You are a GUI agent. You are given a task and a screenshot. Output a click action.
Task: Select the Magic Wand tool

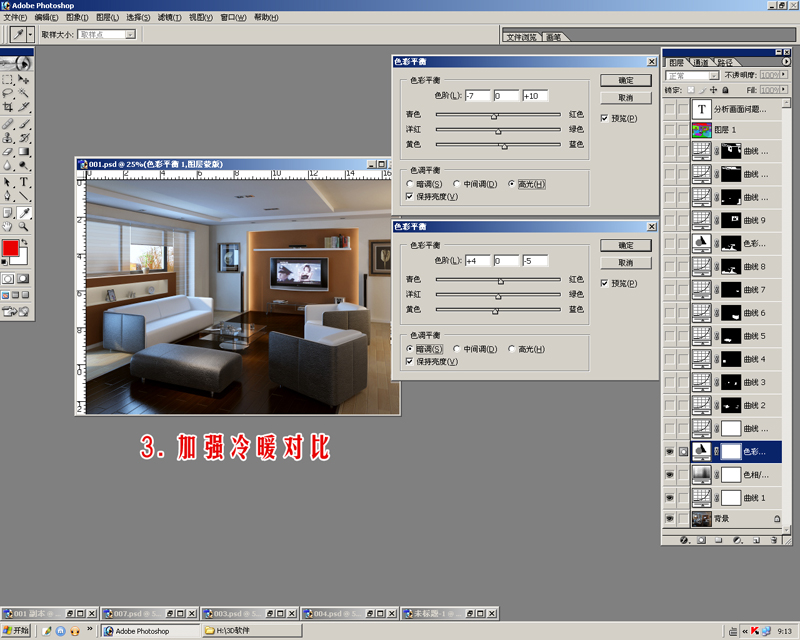coord(23,93)
